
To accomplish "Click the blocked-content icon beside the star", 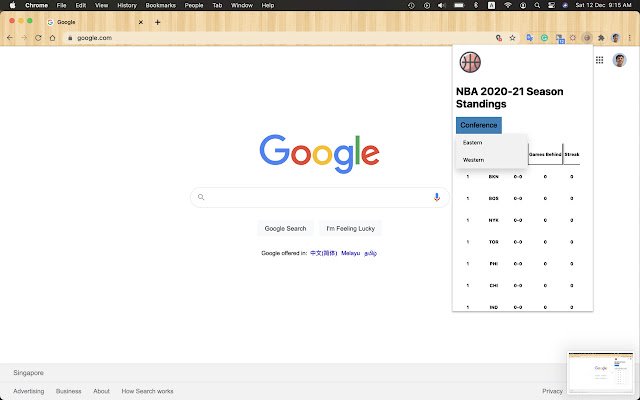I will click(498, 38).
